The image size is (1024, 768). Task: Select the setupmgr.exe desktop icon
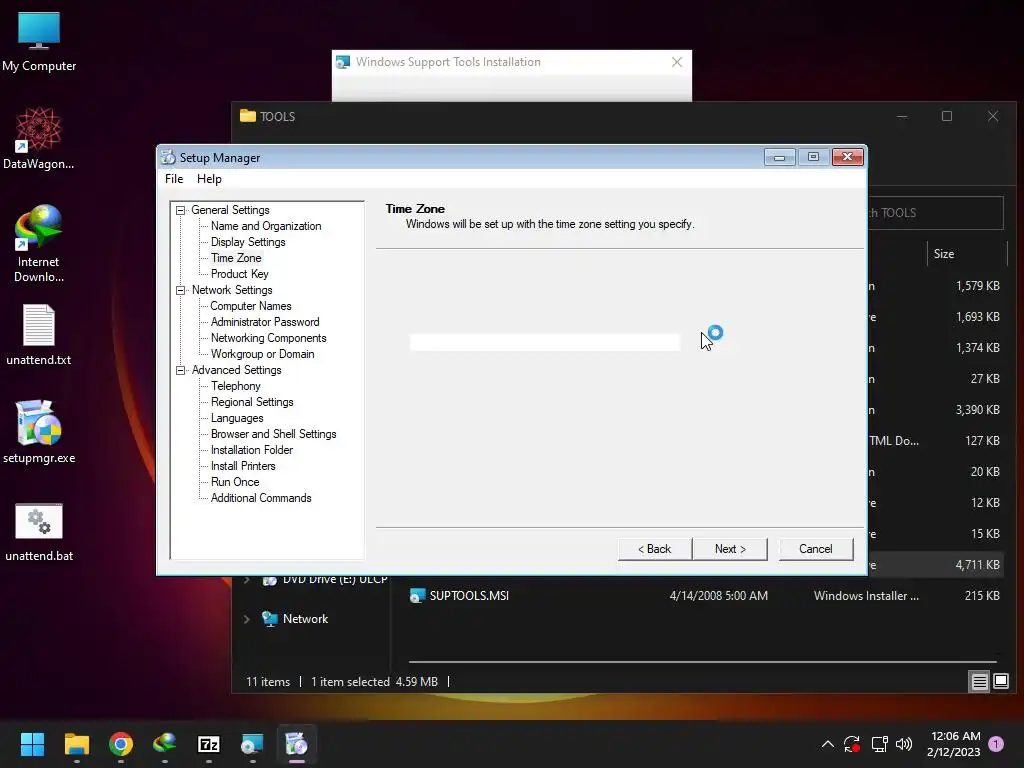coord(39,432)
